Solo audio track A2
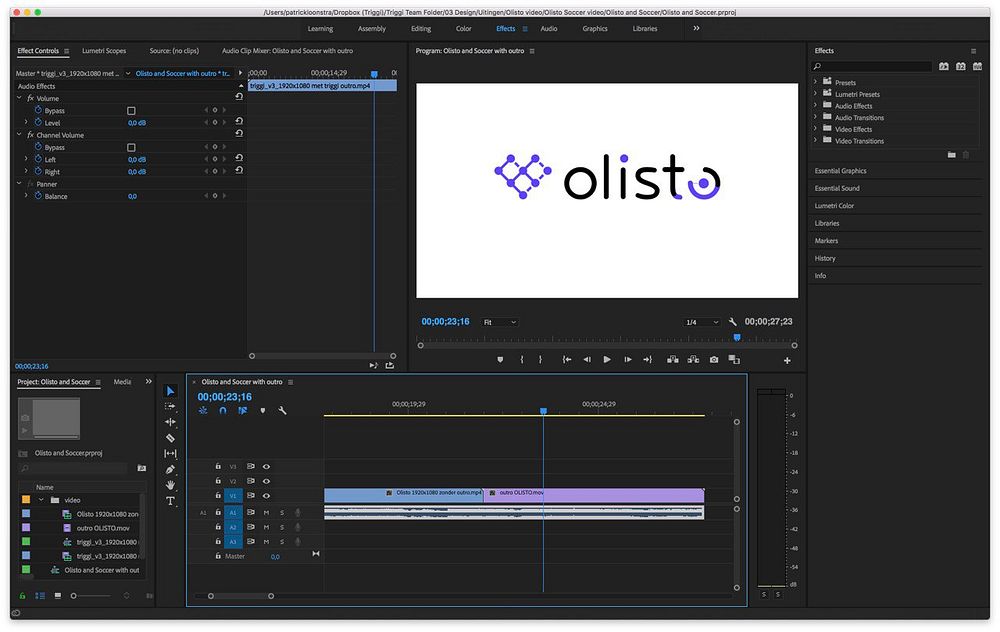The height and width of the screenshot is (632, 1000). click(282, 527)
